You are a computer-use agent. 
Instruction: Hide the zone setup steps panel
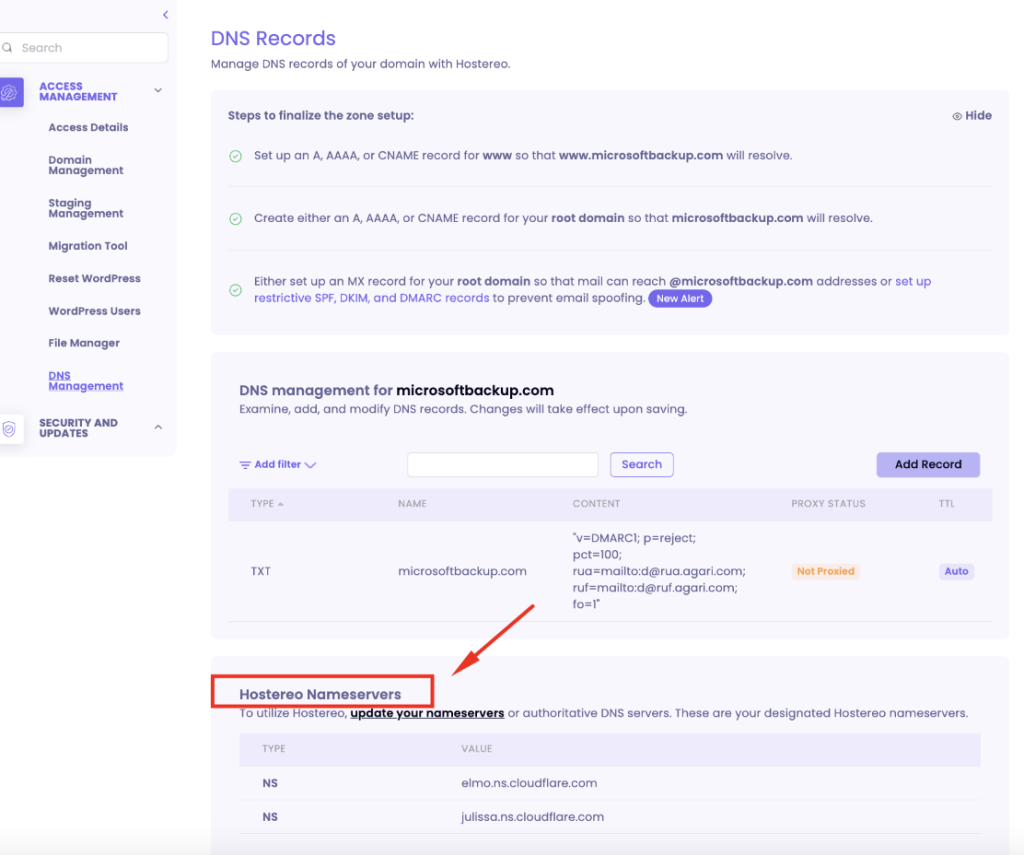coord(972,116)
